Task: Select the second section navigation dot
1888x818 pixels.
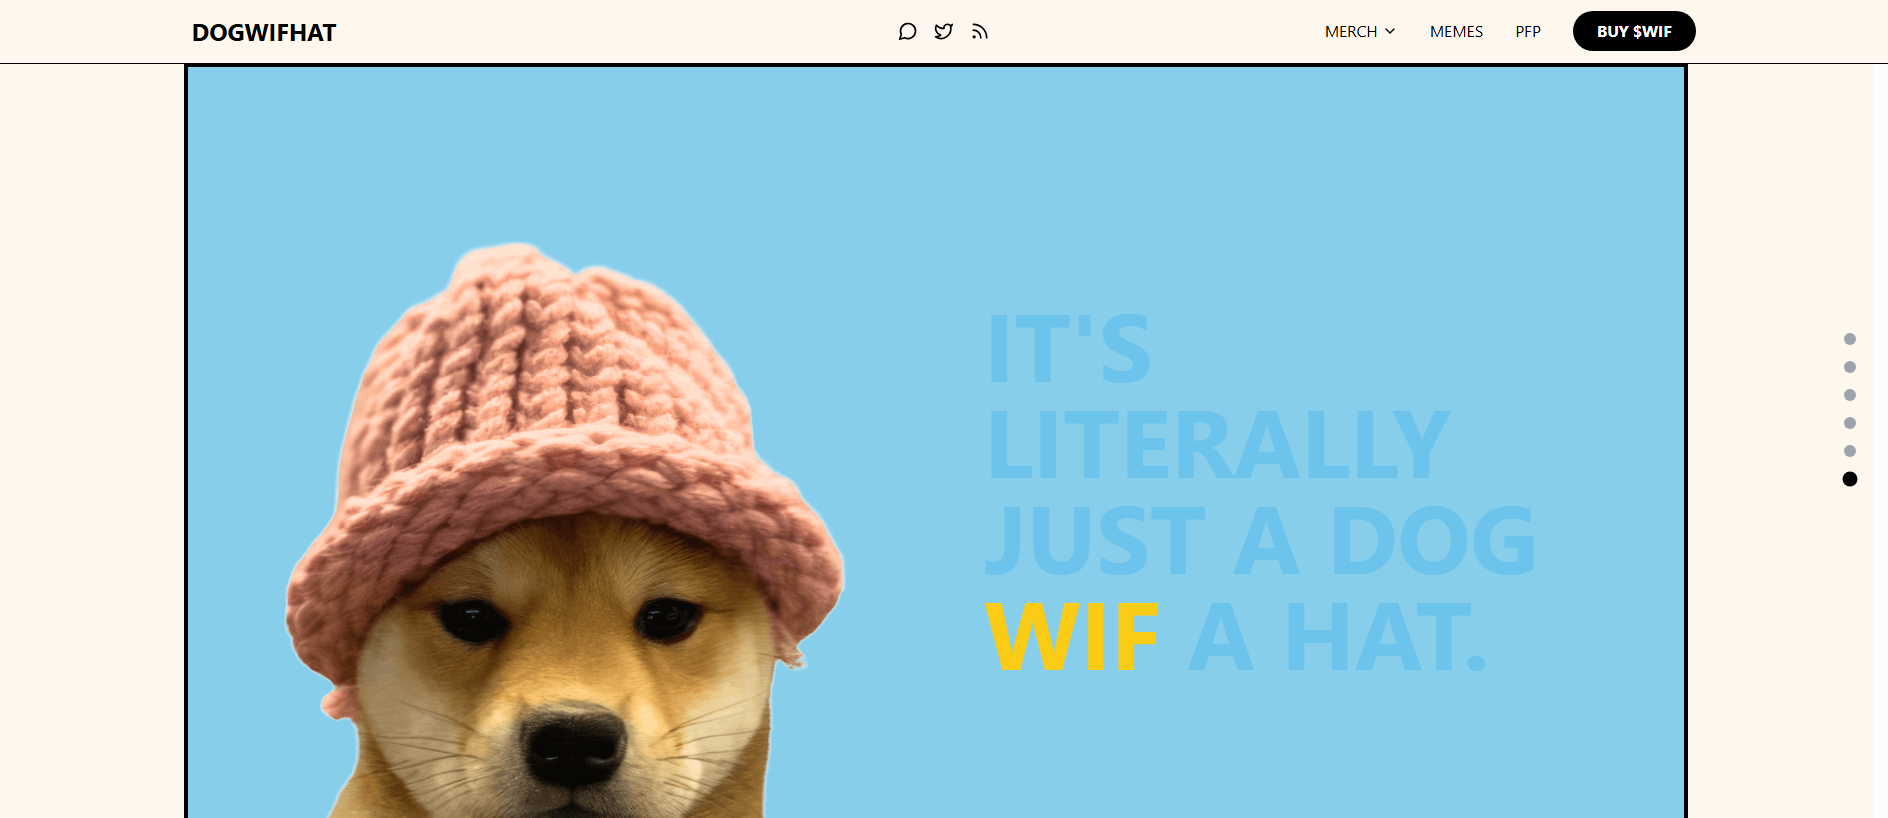Action: [1850, 367]
